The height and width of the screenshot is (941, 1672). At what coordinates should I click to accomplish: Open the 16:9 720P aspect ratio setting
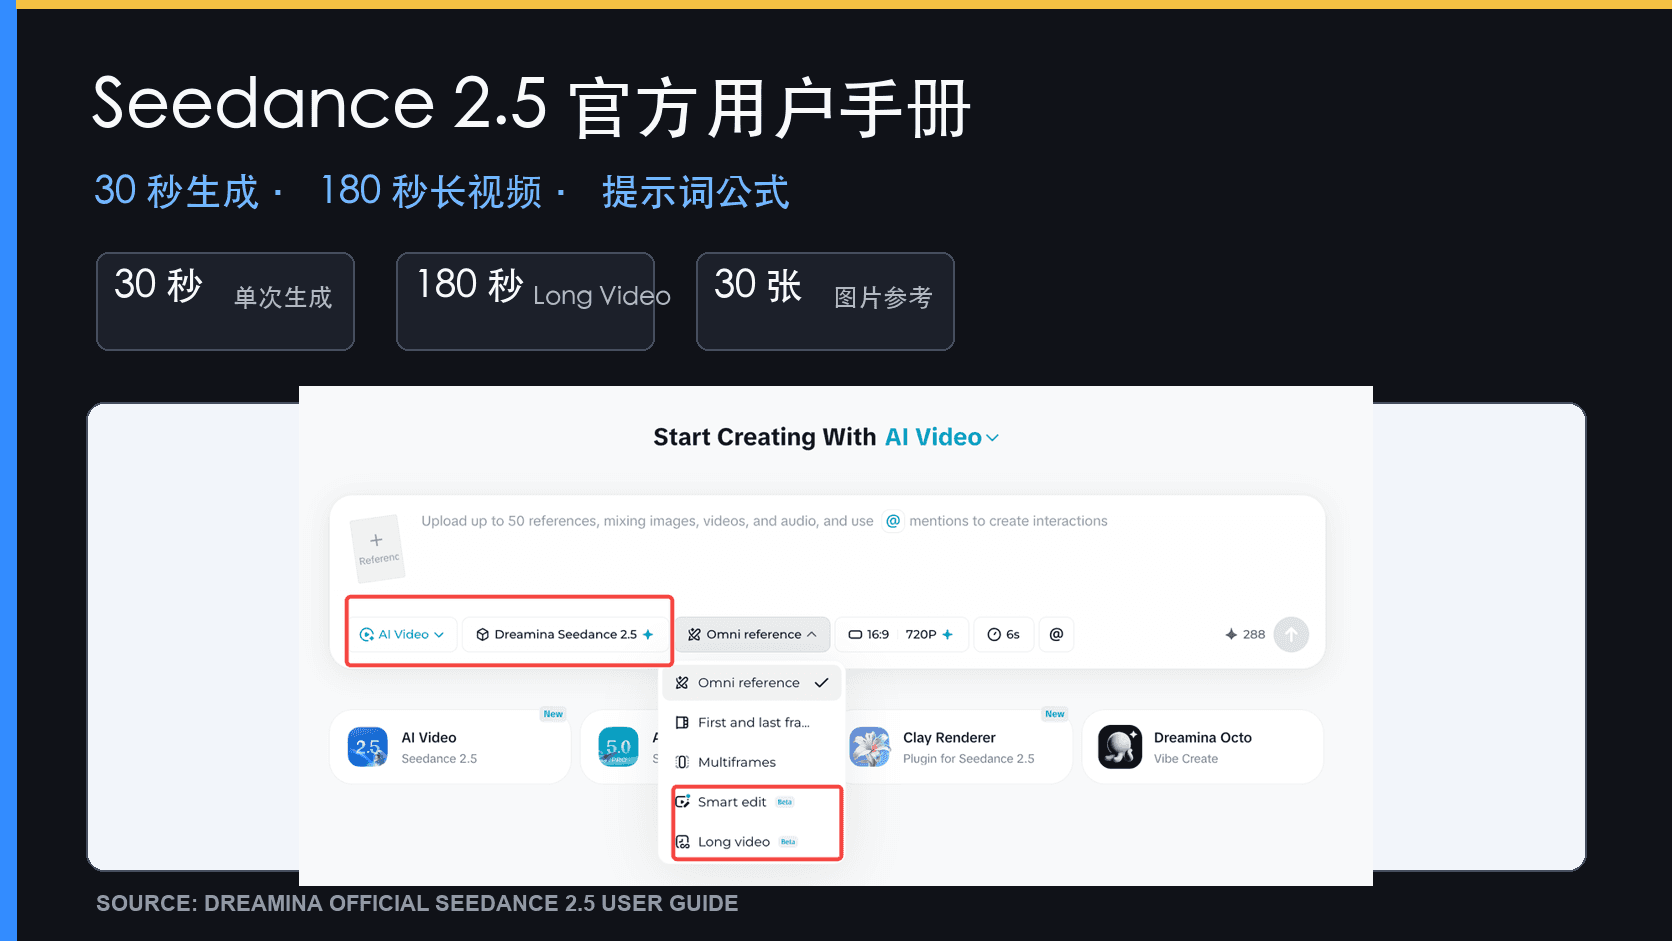(x=901, y=634)
